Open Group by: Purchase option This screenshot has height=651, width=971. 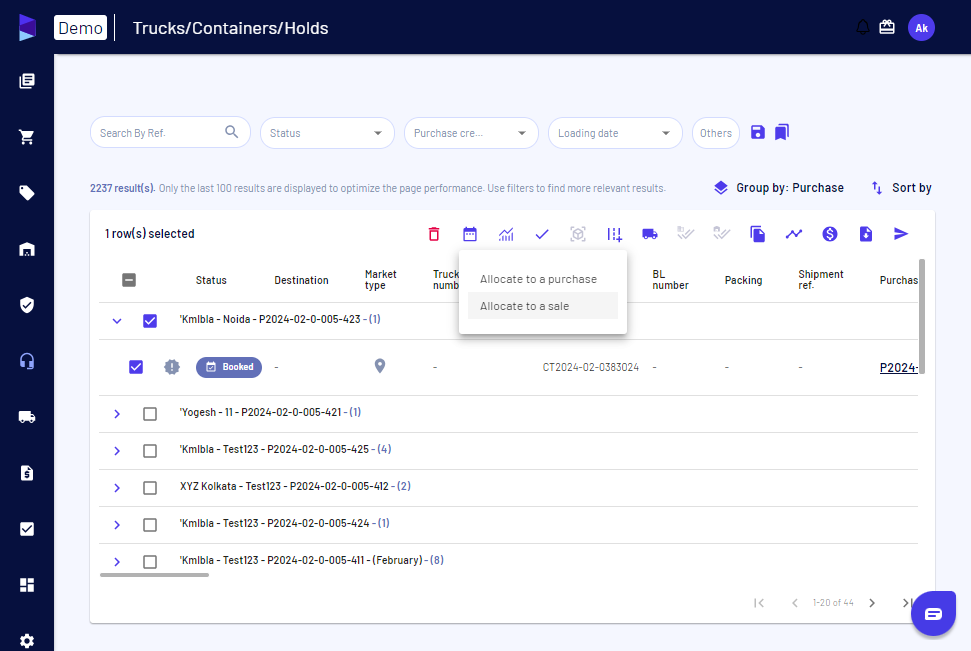(x=779, y=188)
